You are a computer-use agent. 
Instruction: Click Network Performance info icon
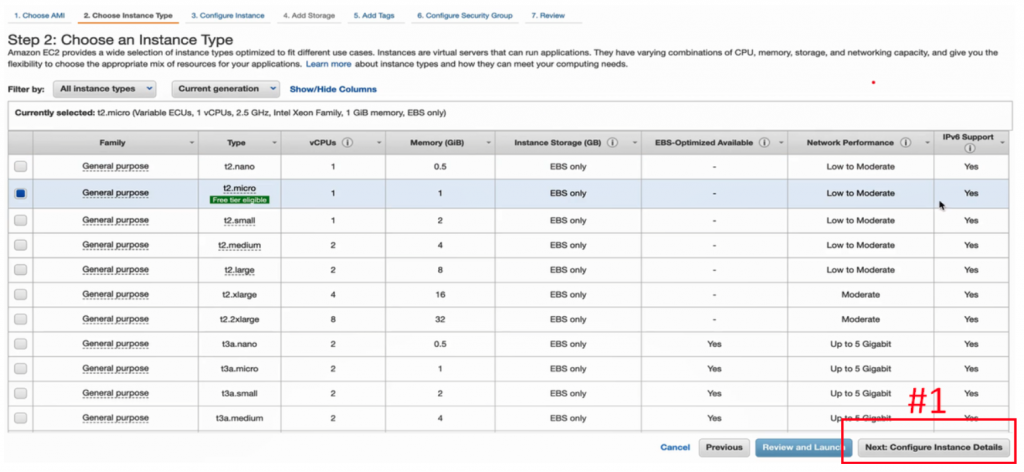point(904,143)
